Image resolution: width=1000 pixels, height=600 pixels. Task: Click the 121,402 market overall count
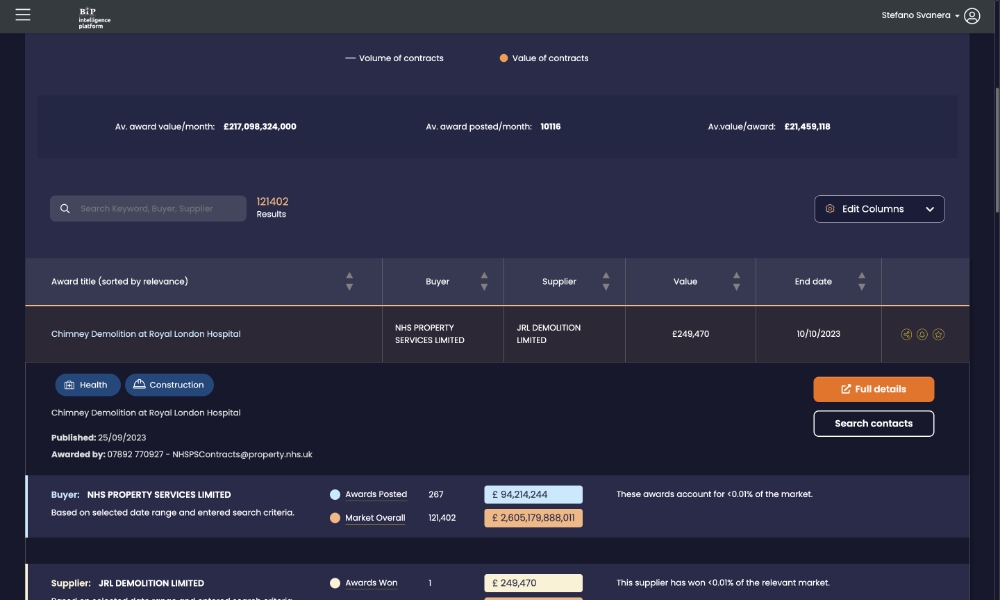click(442, 518)
